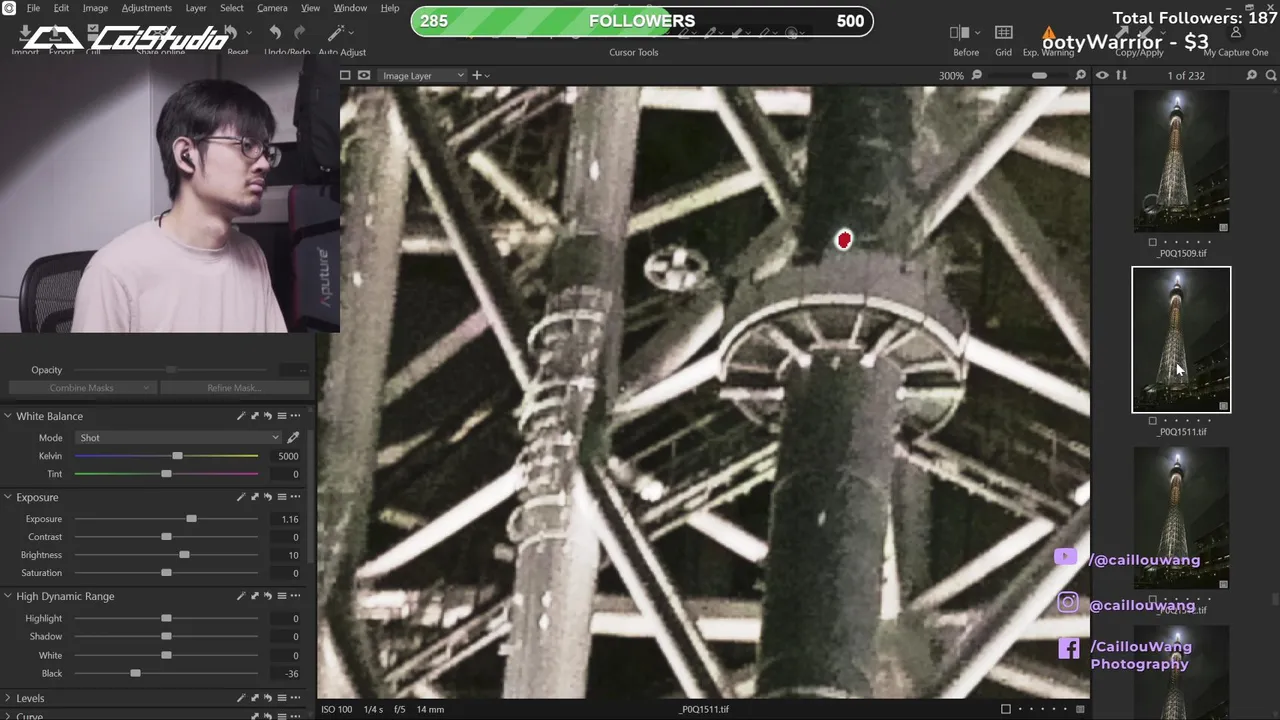Click the Exp. Warning button
Viewport: 1280px width, 720px height.
pyautogui.click(x=1048, y=40)
